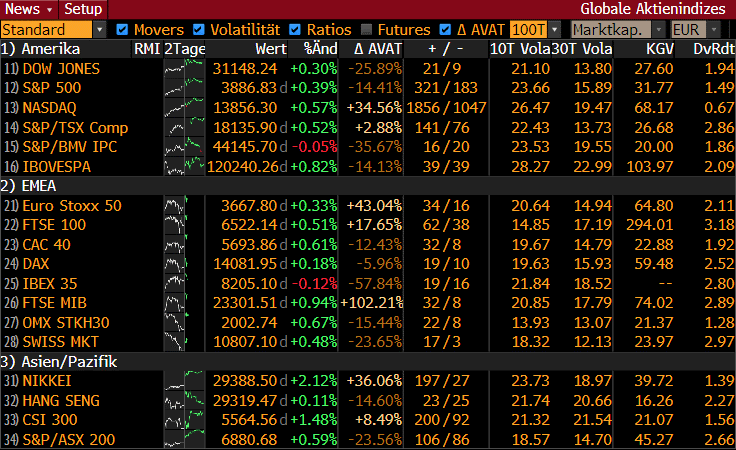Click the NIKKEI value 29388.50

point(245,381)
